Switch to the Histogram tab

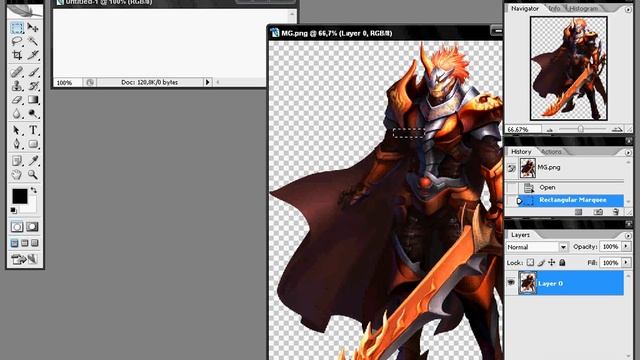(x=584, y=8)
